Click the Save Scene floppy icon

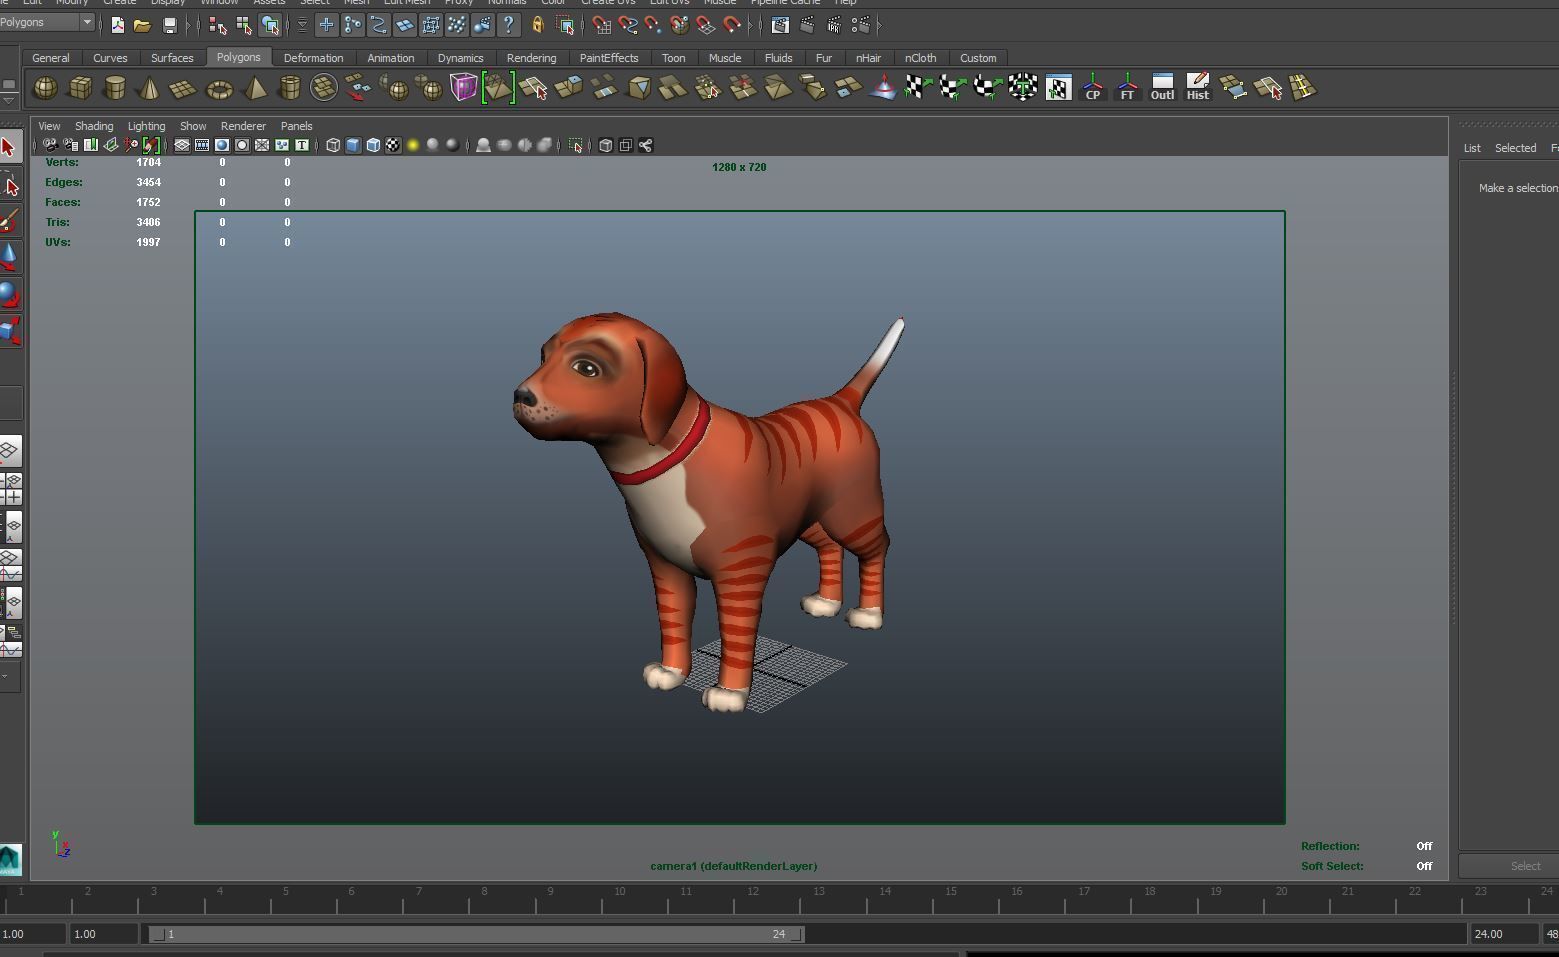[x=169, y=25]
